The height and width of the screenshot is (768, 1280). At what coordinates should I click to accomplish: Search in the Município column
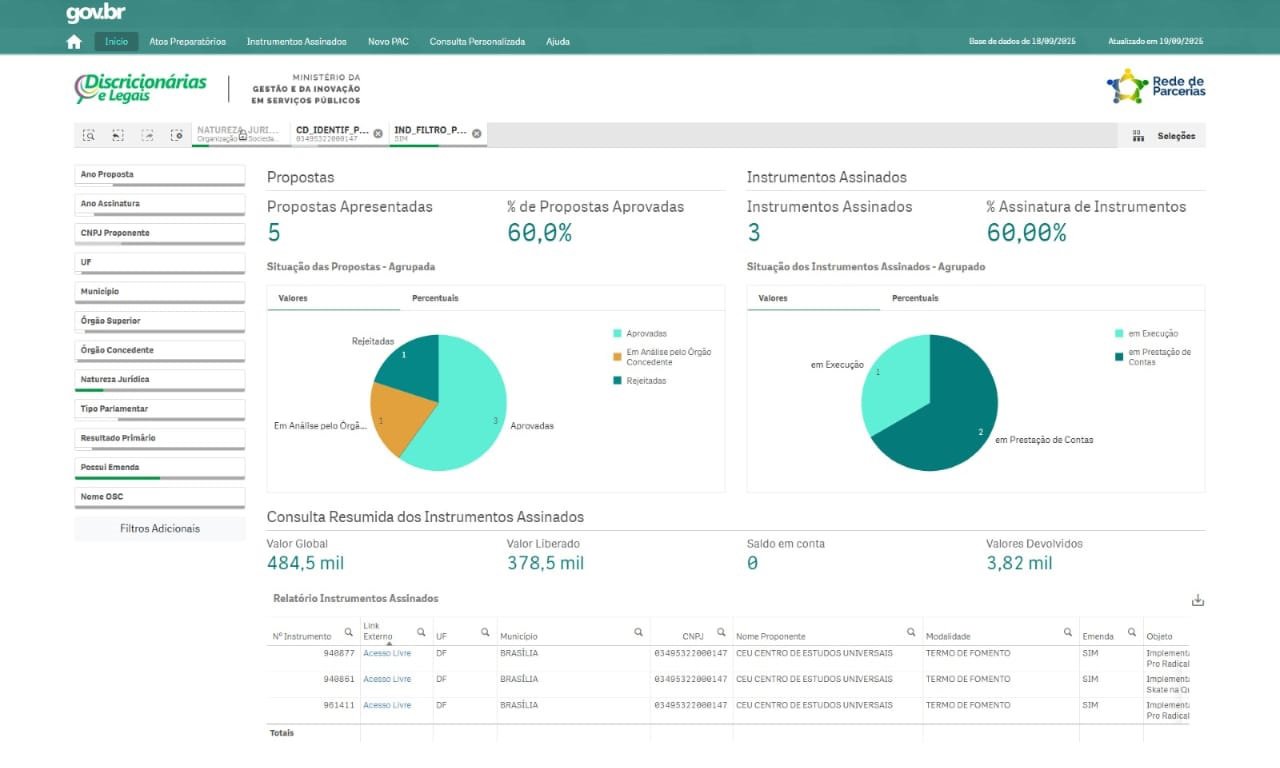(x=638, y=632)
